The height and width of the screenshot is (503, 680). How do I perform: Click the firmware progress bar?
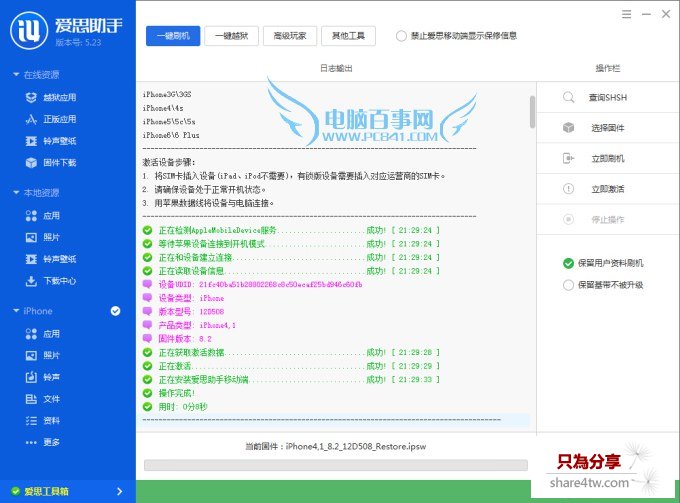pyautogui.click(x=336, y=465)
